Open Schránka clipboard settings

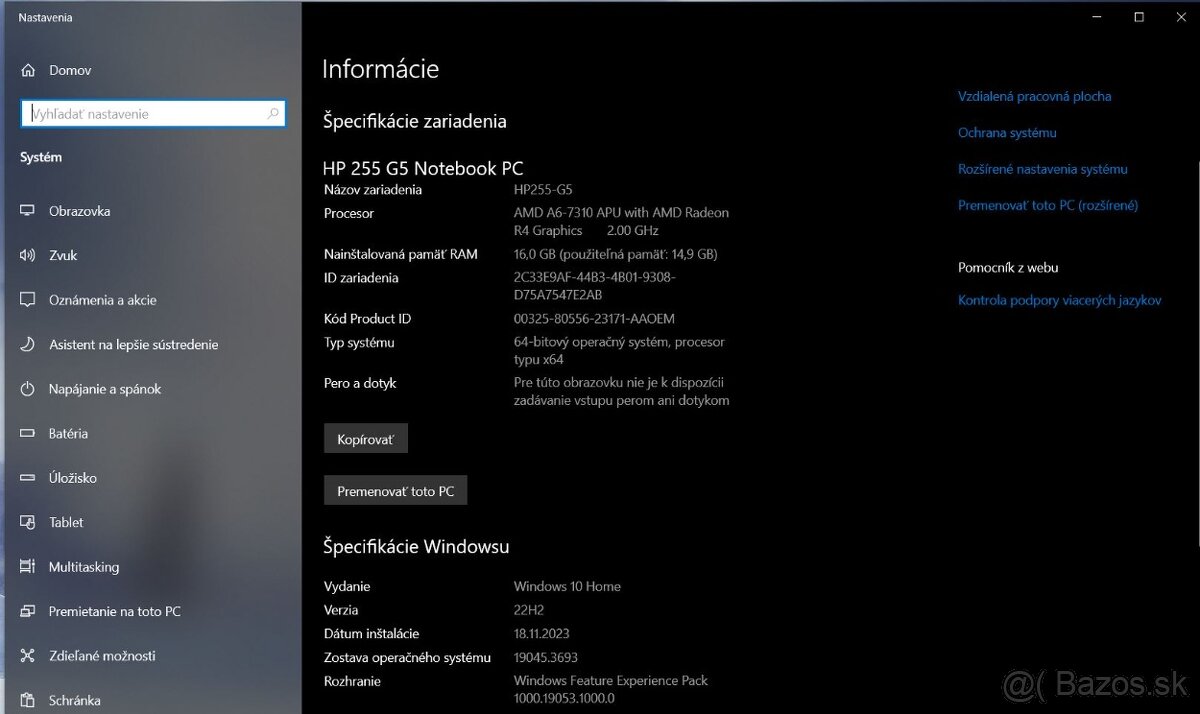coord(28,700)
